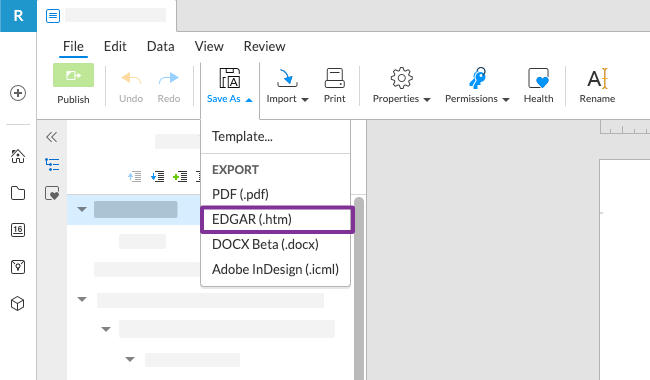
Task: Collapse the third-level outline section arrow
Action: point(130,359)
